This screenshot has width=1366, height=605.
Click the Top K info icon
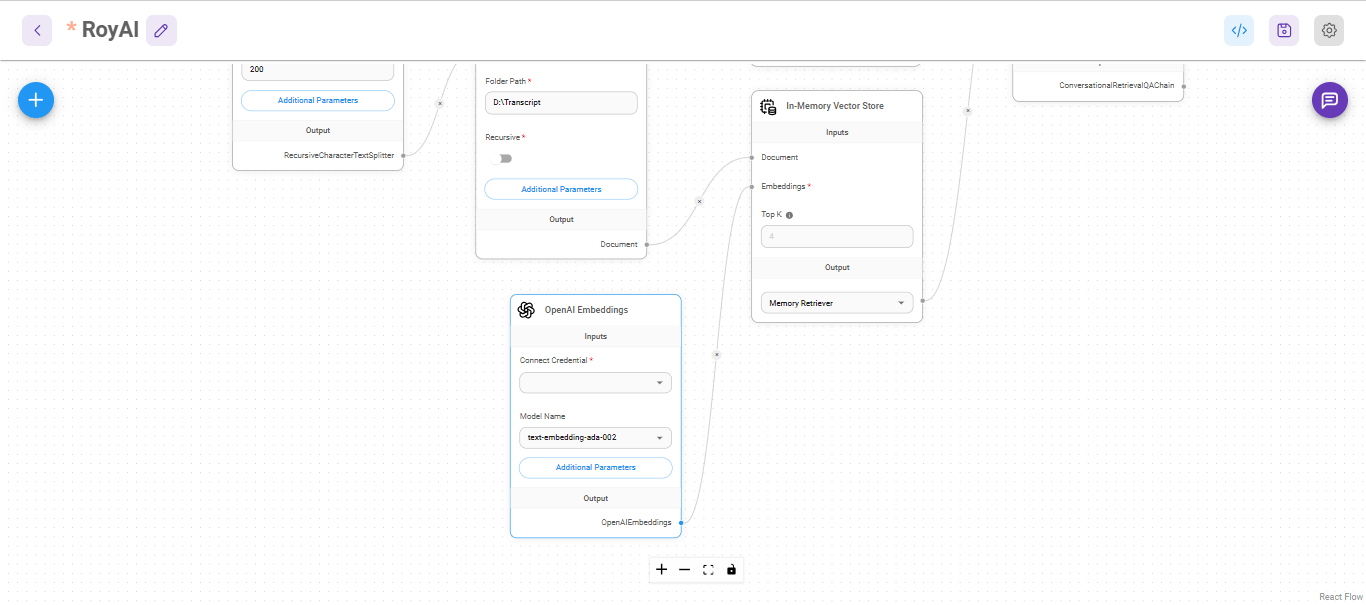click(790, 215)
